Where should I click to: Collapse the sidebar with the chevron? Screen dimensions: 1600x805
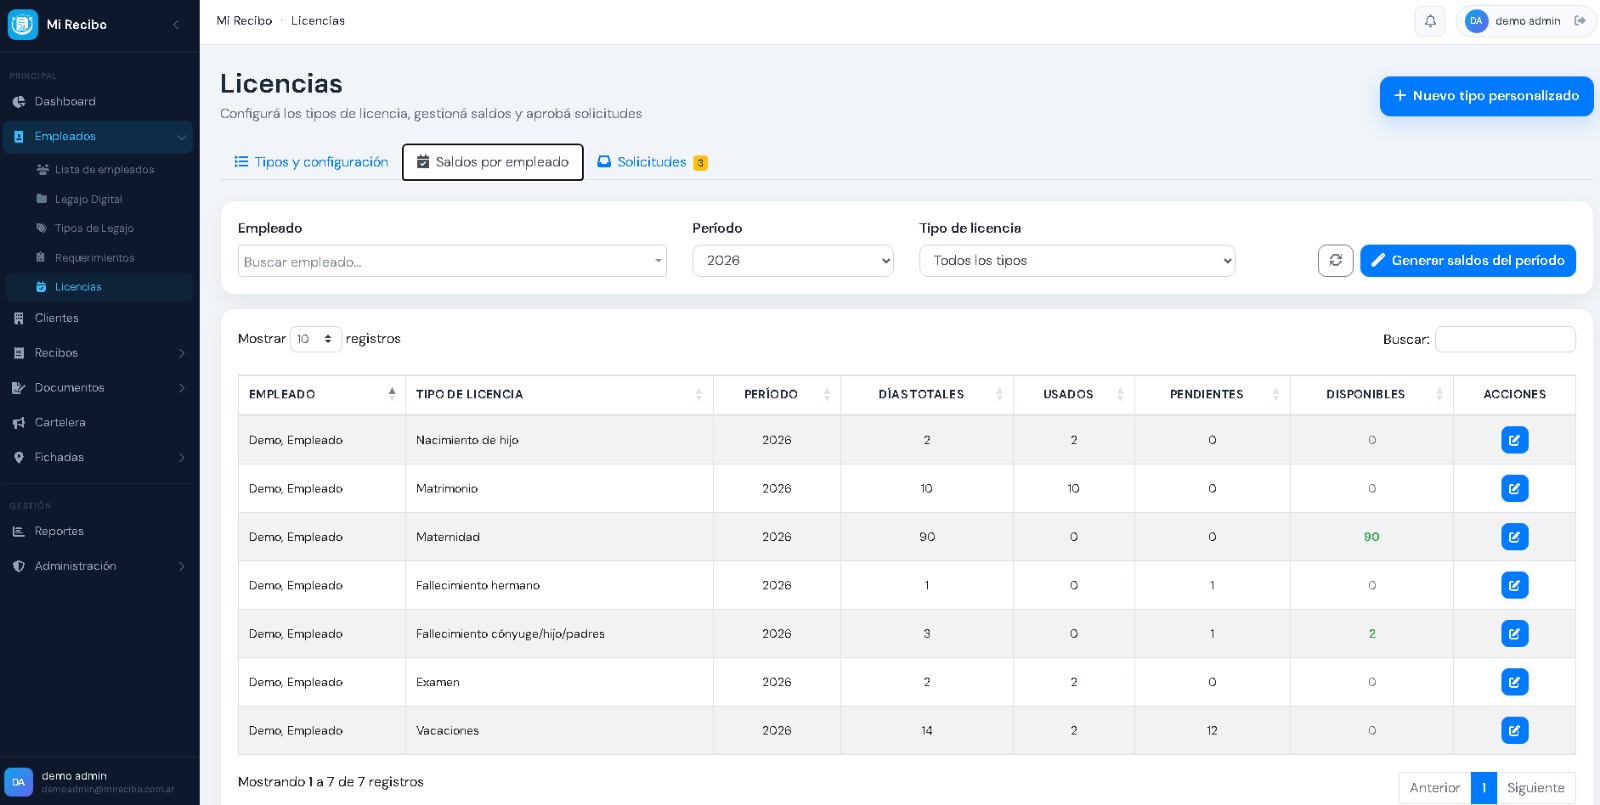(176, 24)
